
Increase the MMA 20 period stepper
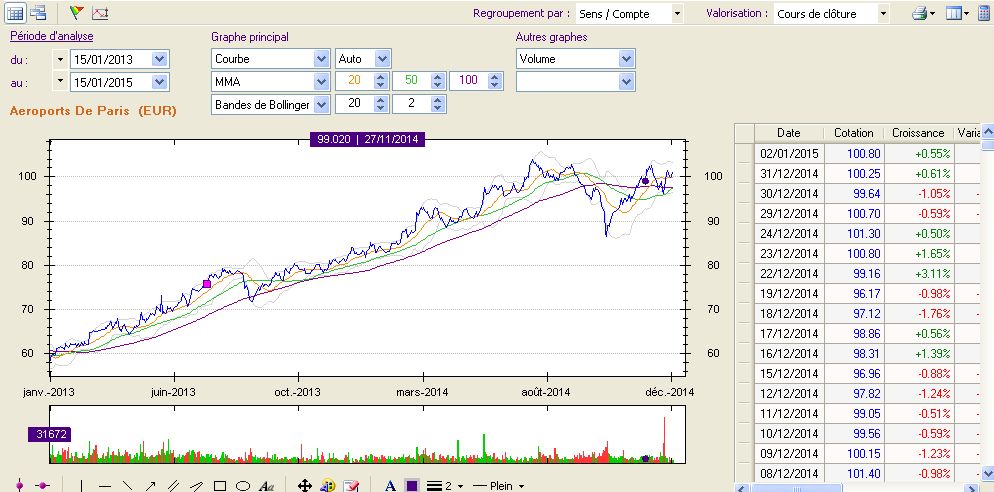click(379, 77)
